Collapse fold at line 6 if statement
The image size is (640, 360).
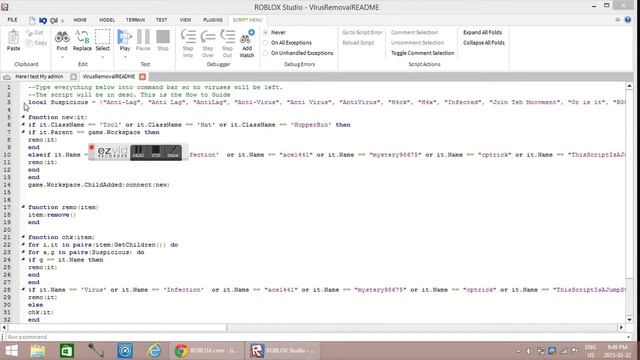[x=23, y=124]
